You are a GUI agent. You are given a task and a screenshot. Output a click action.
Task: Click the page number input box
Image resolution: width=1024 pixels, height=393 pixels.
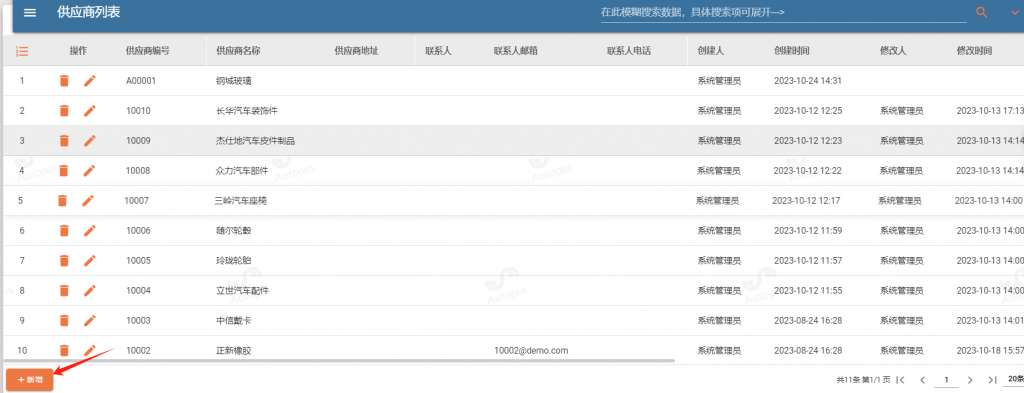click(946, 379)
